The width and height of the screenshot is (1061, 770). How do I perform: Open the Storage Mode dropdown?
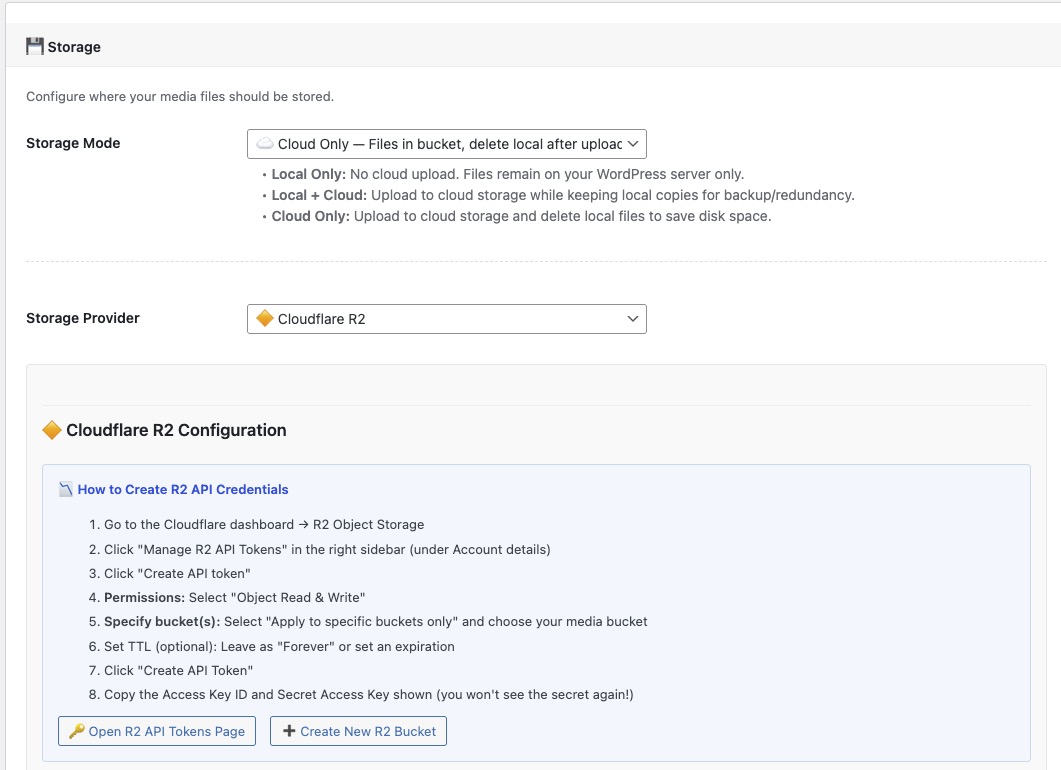[446, 143]
